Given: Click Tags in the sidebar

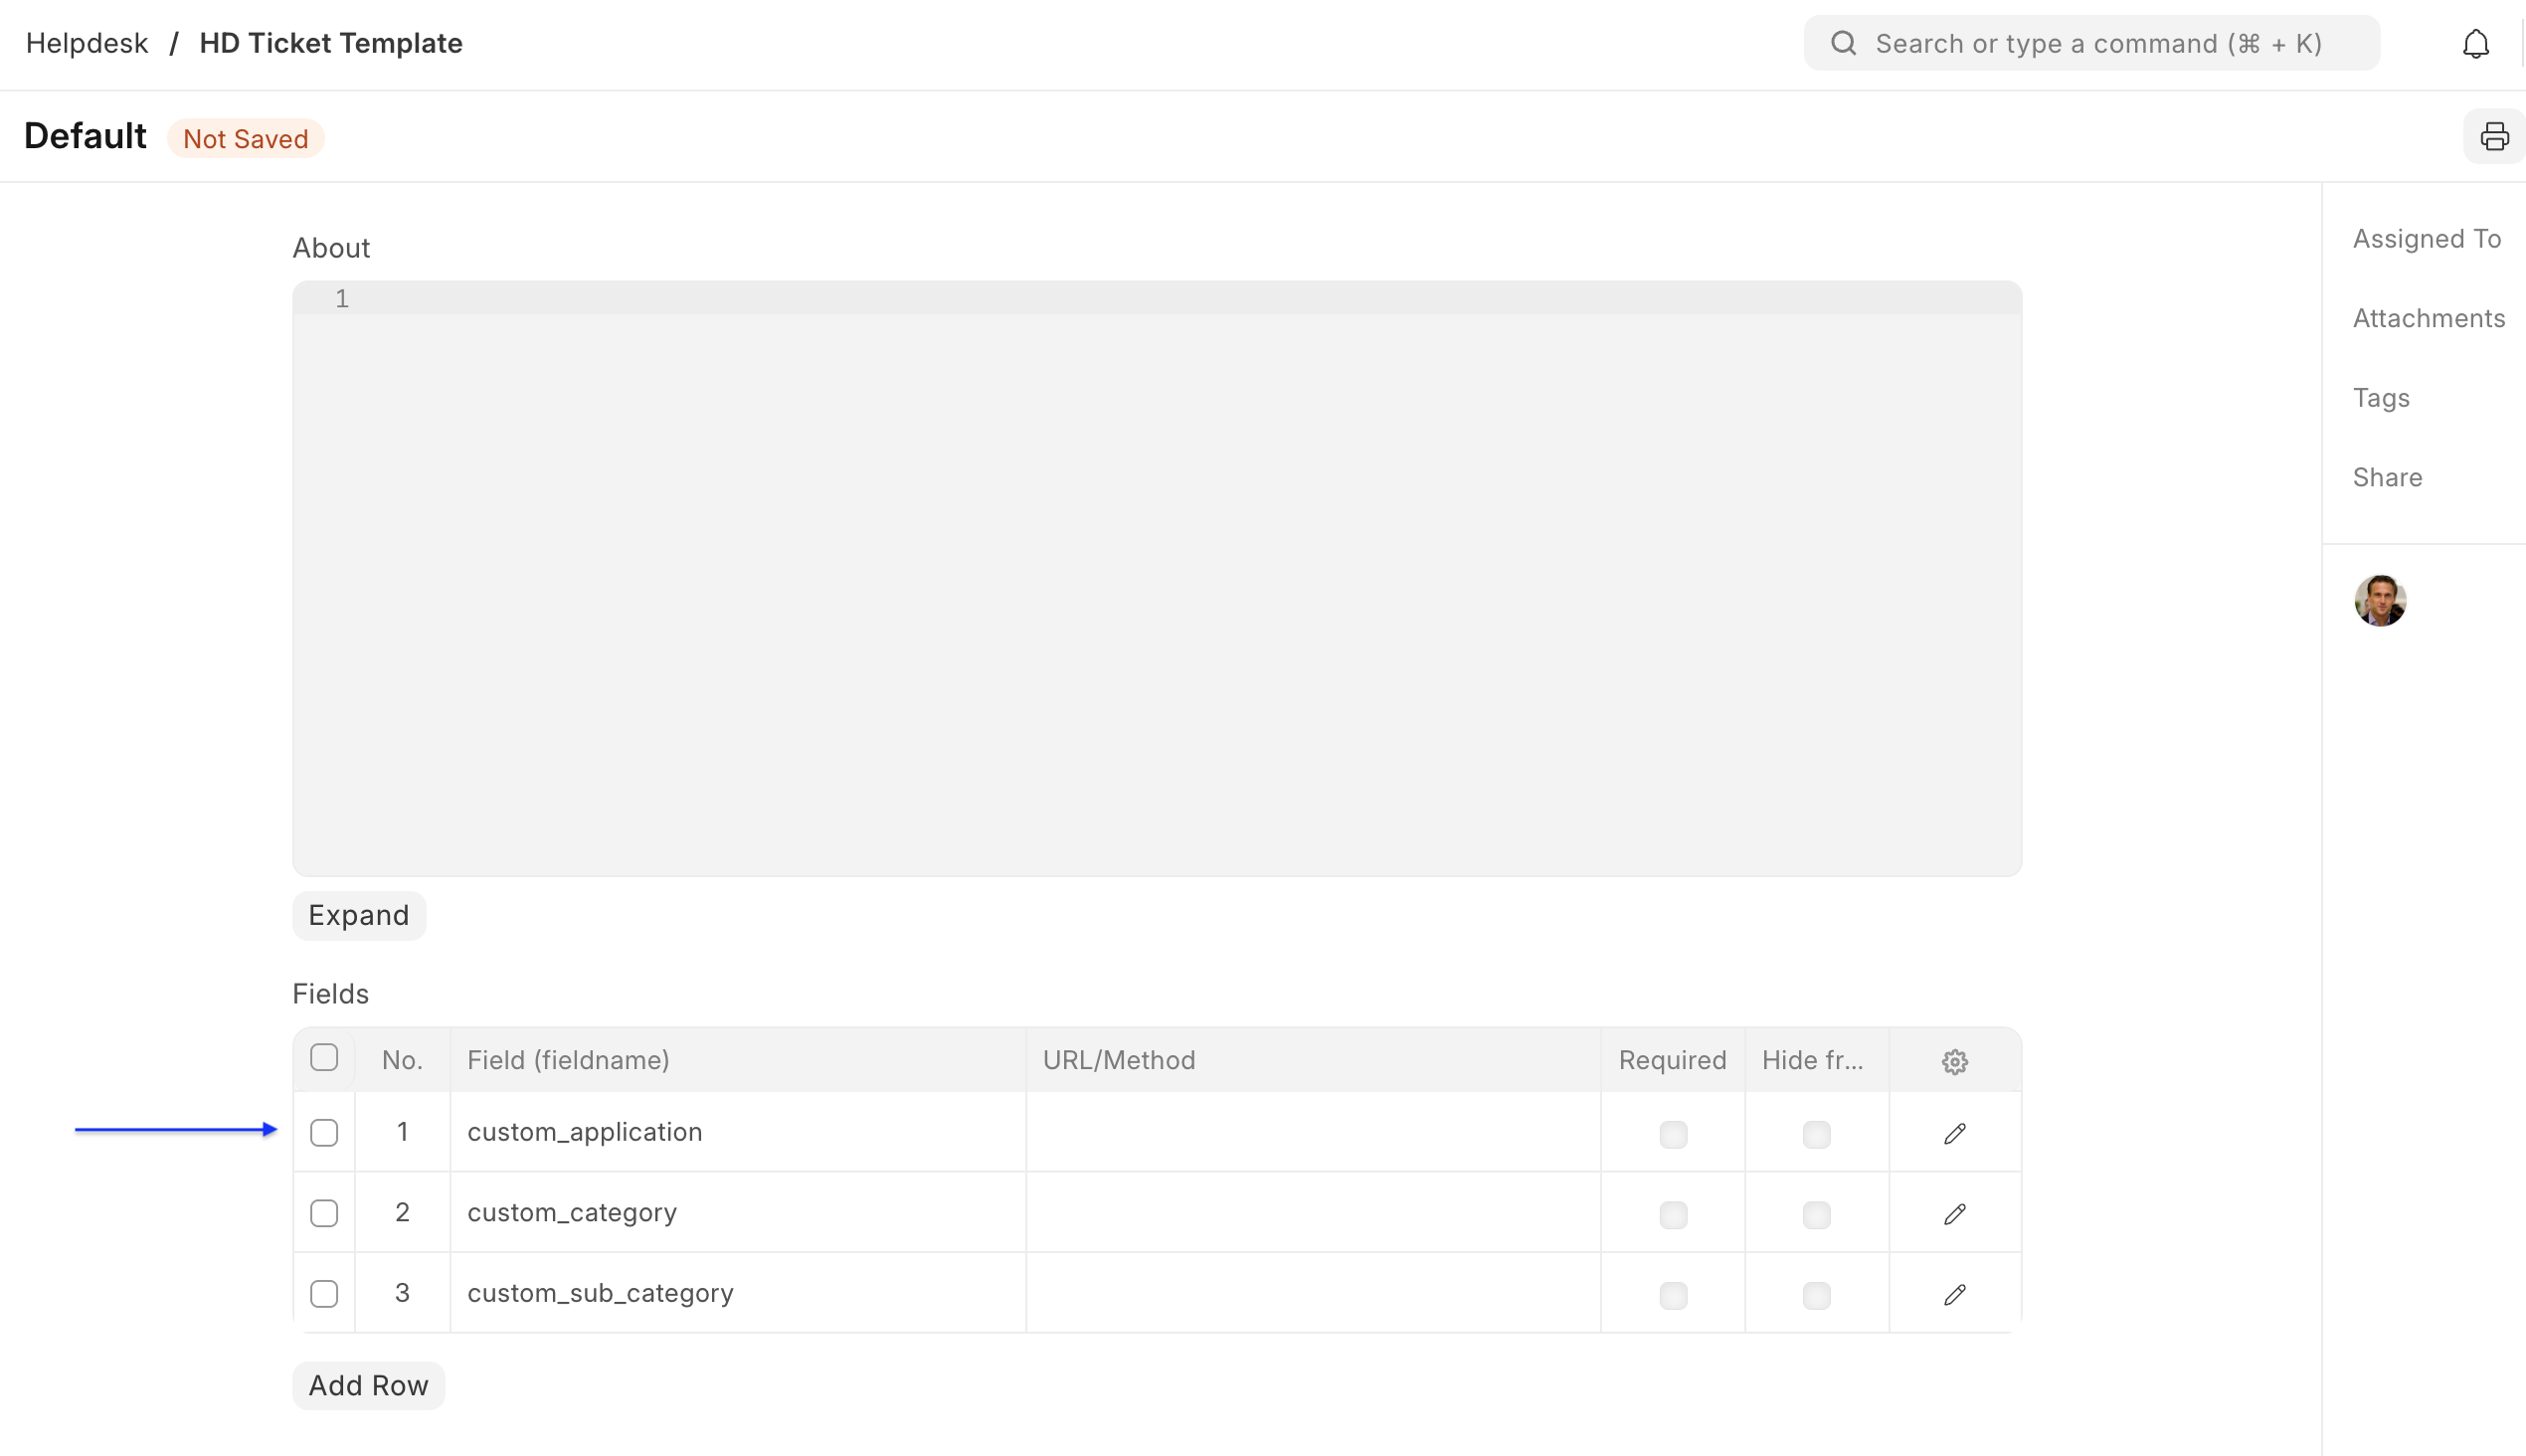Looking at the screenshot, I should coord(2380,398).
